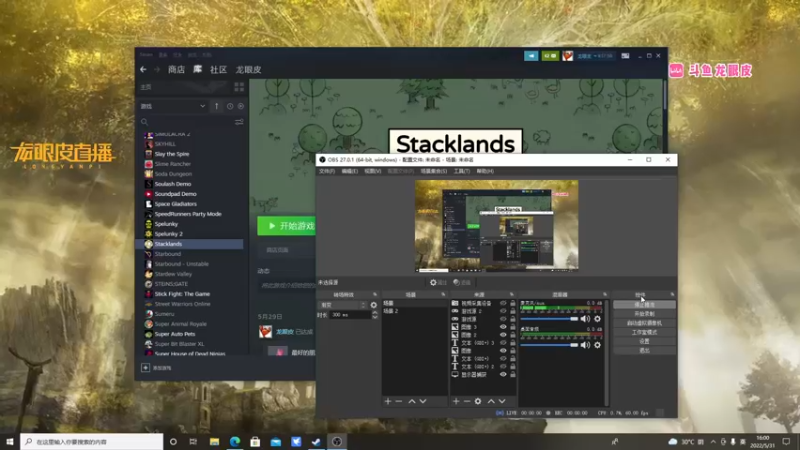Go to Steam 社区 tab
The width and height of the screenshot is (800, 450).
(x=218, y=69)
